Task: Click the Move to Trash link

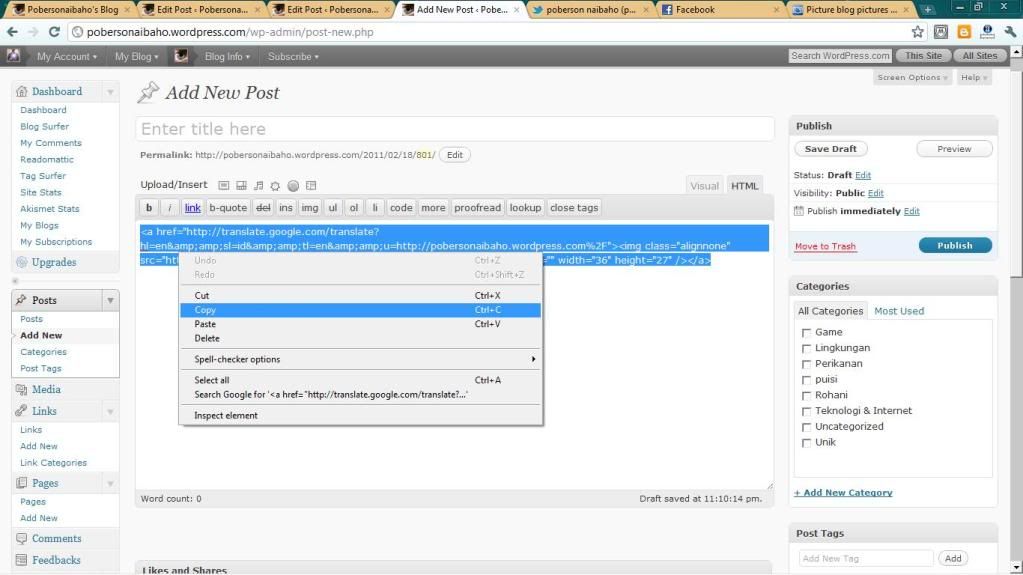Action: click(825, 246)
